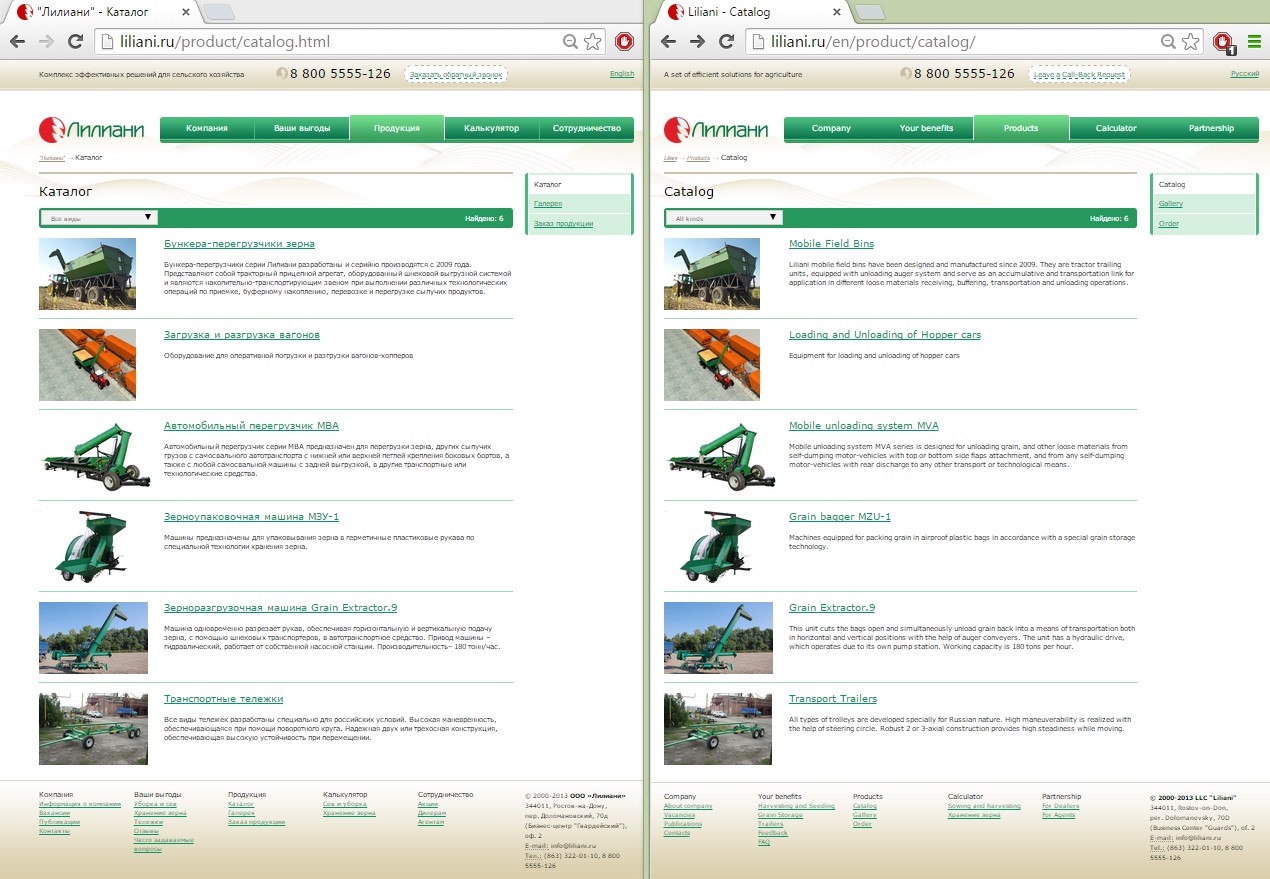
Task: Open new tab in right browser window
Action: [x=871, y=12]
